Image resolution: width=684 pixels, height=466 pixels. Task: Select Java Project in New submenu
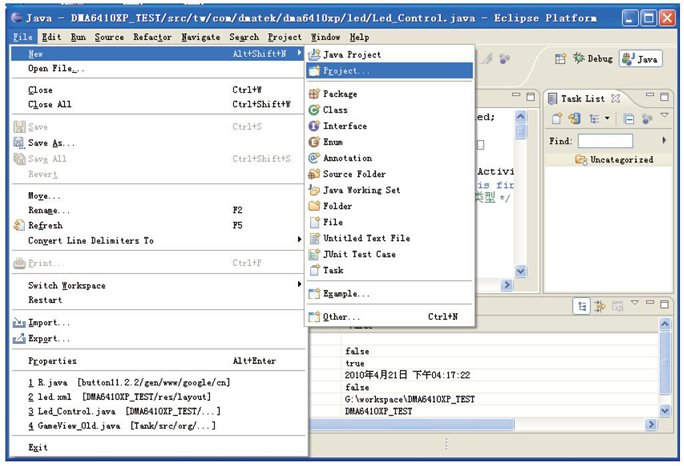(x=389, y=55)
